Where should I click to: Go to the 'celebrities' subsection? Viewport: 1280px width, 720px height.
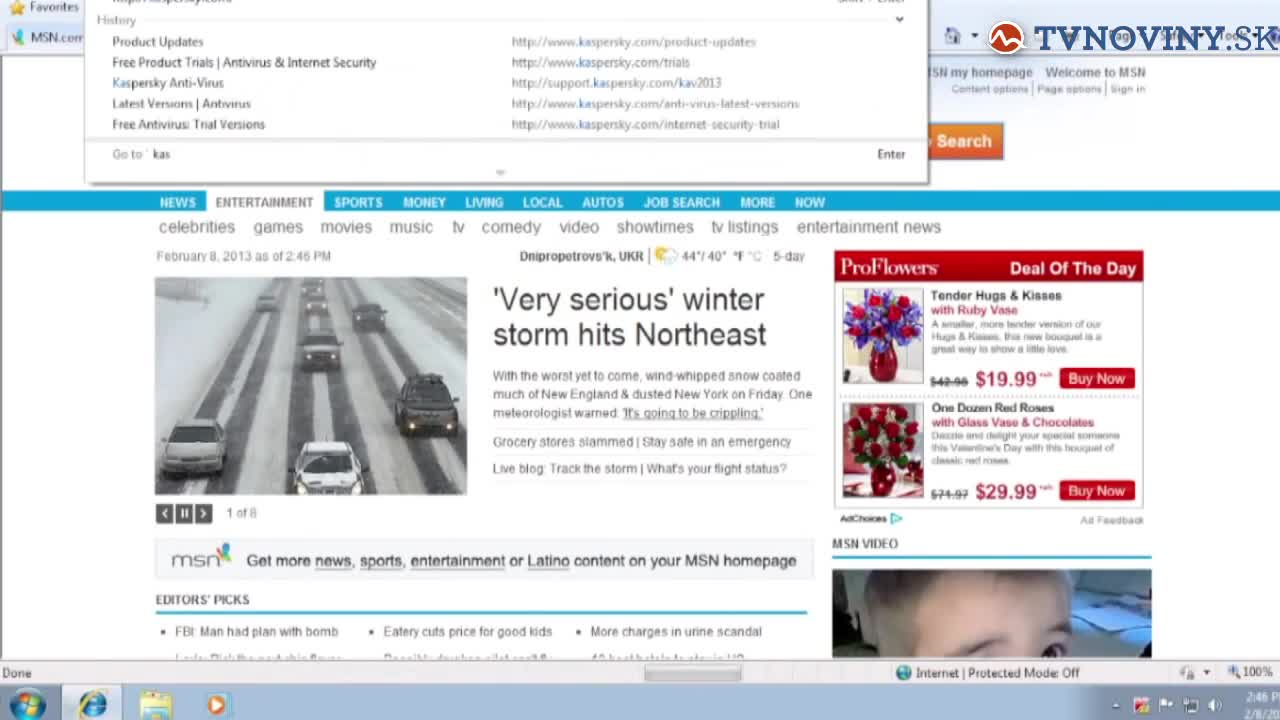[x=197, y=227]
